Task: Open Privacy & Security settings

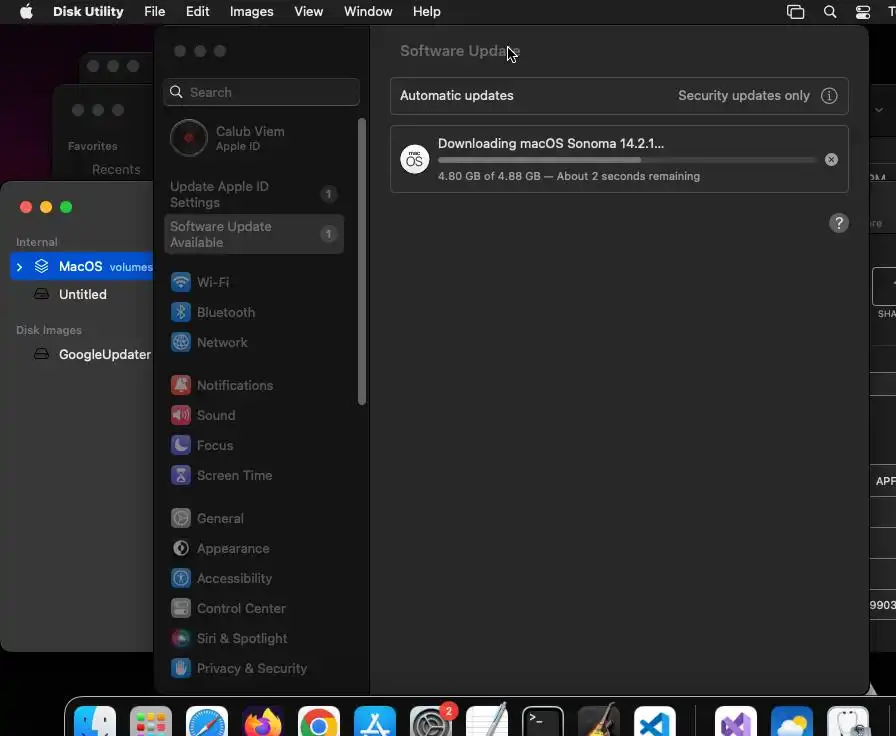Action: pos(238,668)
